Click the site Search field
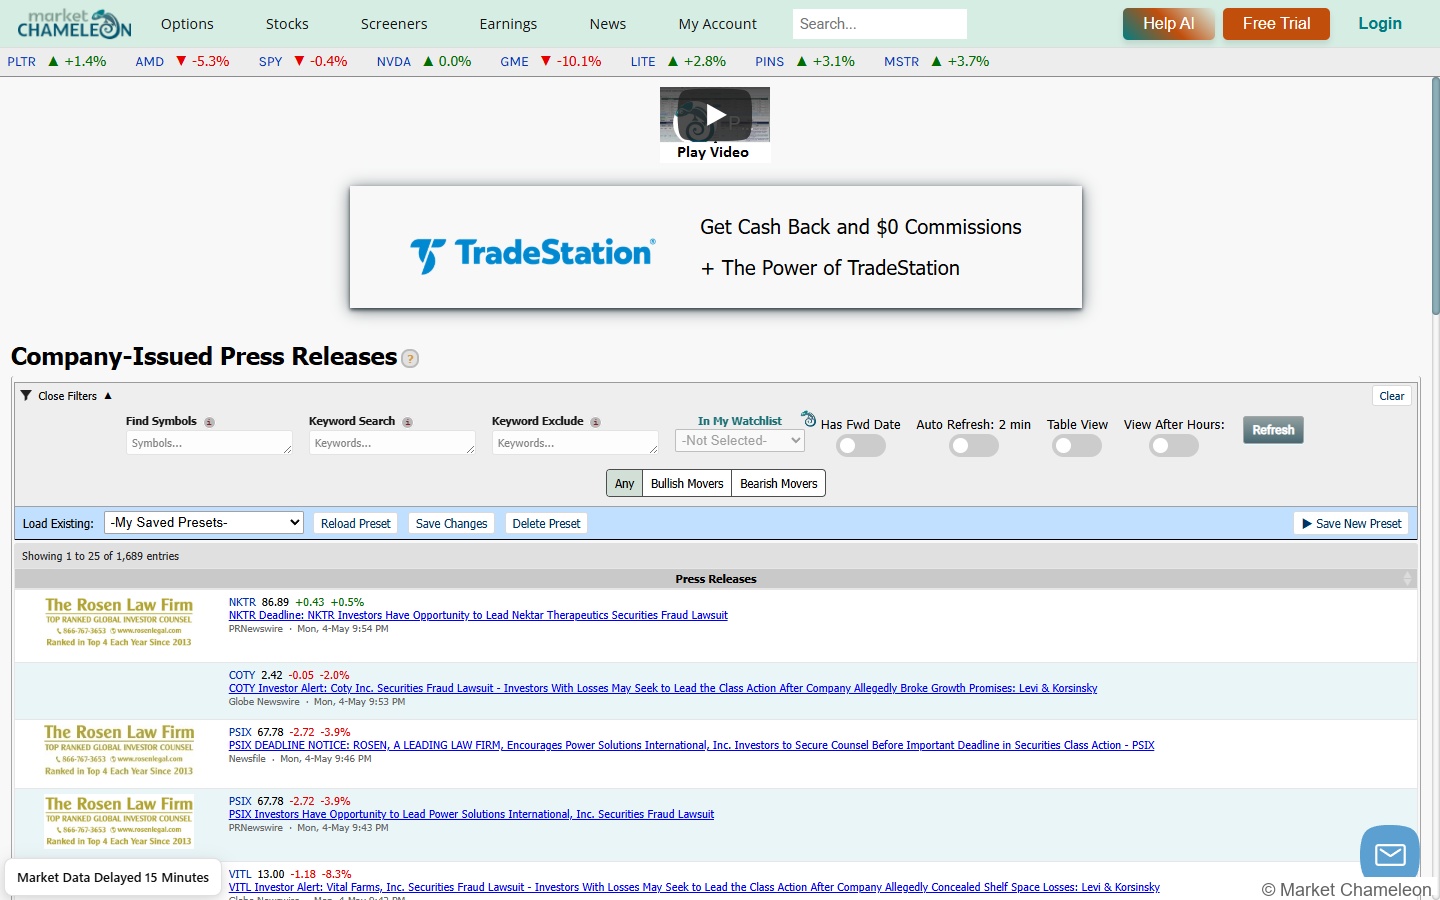Viewport: 1440px width, 900px height. [x=880, y=24]
